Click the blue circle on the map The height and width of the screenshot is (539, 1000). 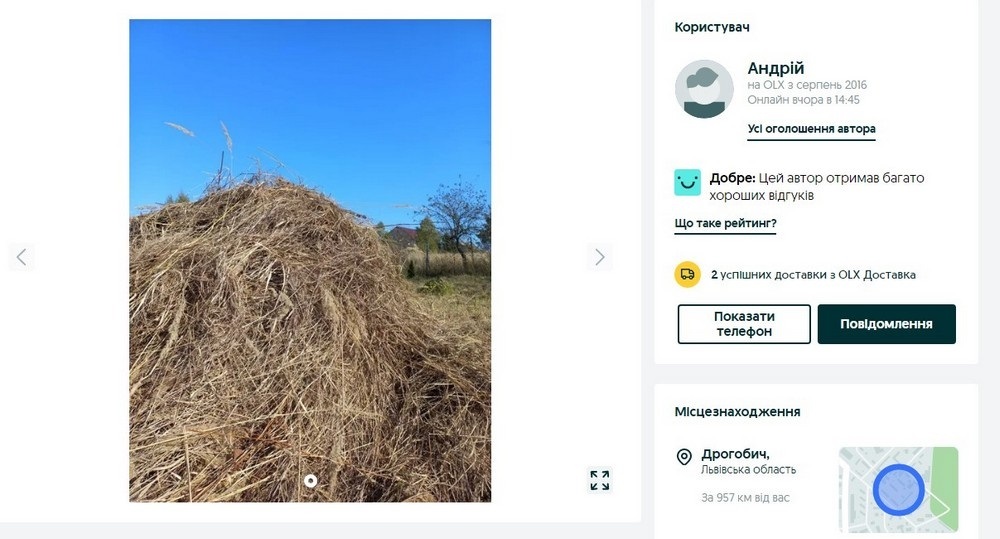click(899, 490)
